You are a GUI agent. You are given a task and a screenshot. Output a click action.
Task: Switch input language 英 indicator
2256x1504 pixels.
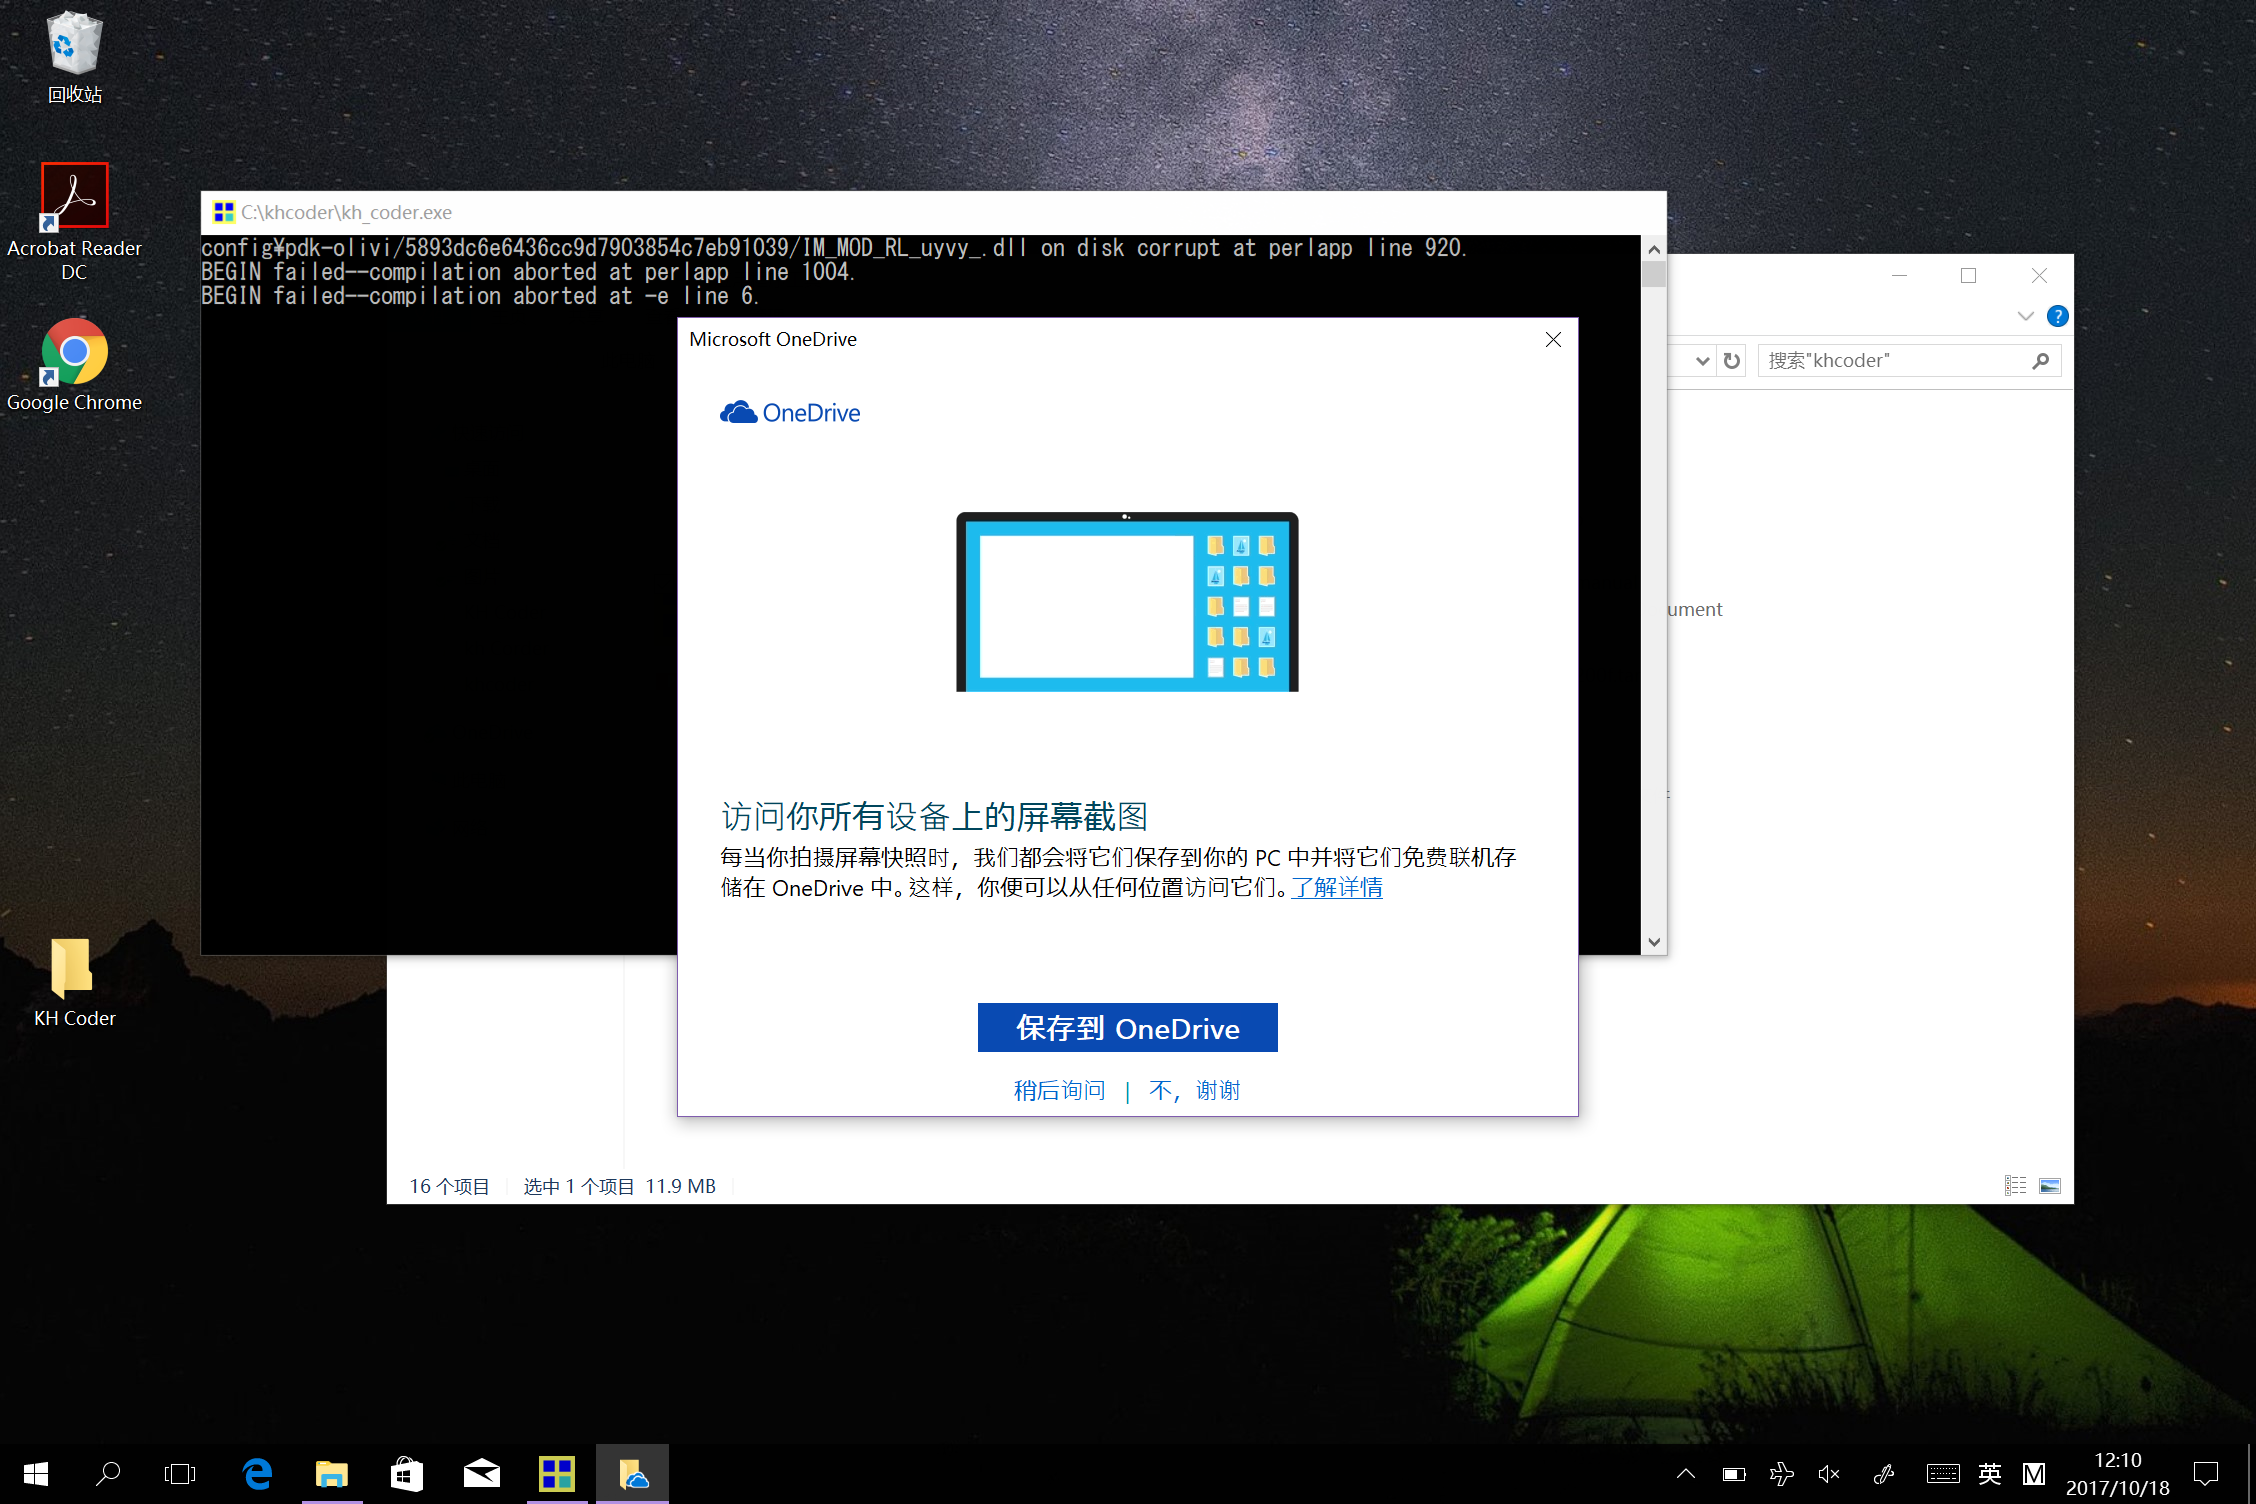pos(1990,1473)
